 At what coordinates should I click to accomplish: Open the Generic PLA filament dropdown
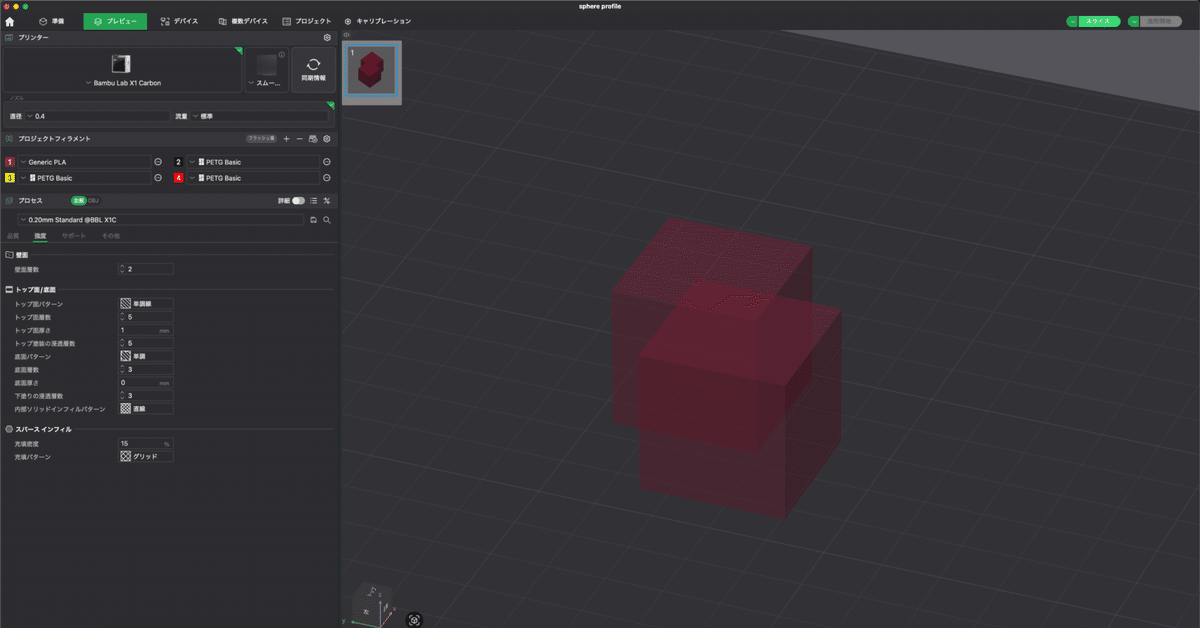tap(84, 161)
